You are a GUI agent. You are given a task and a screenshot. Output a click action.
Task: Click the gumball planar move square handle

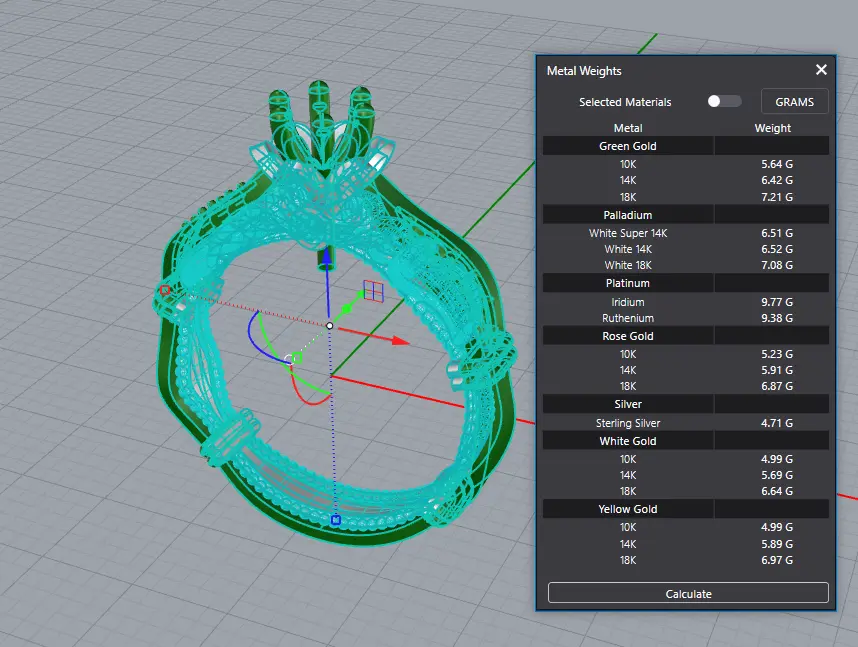point(373,291)
